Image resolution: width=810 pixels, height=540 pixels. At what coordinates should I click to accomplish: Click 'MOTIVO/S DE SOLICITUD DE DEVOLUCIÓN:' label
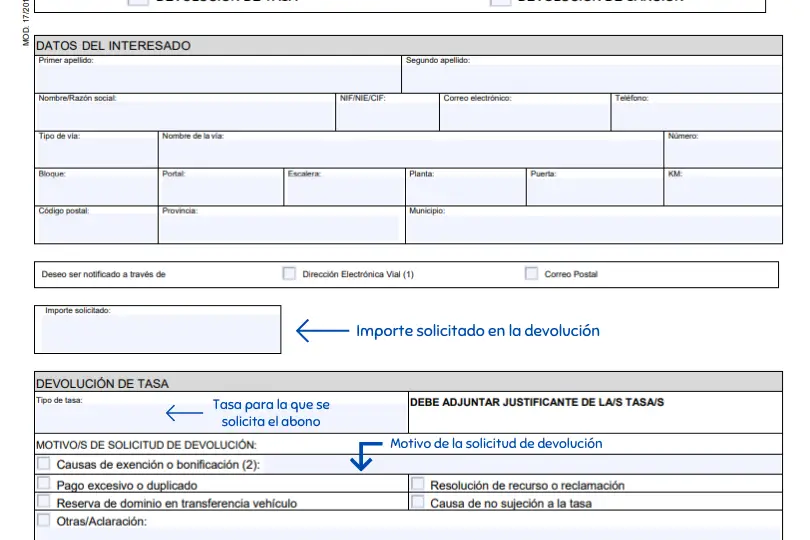coord(146,445)
